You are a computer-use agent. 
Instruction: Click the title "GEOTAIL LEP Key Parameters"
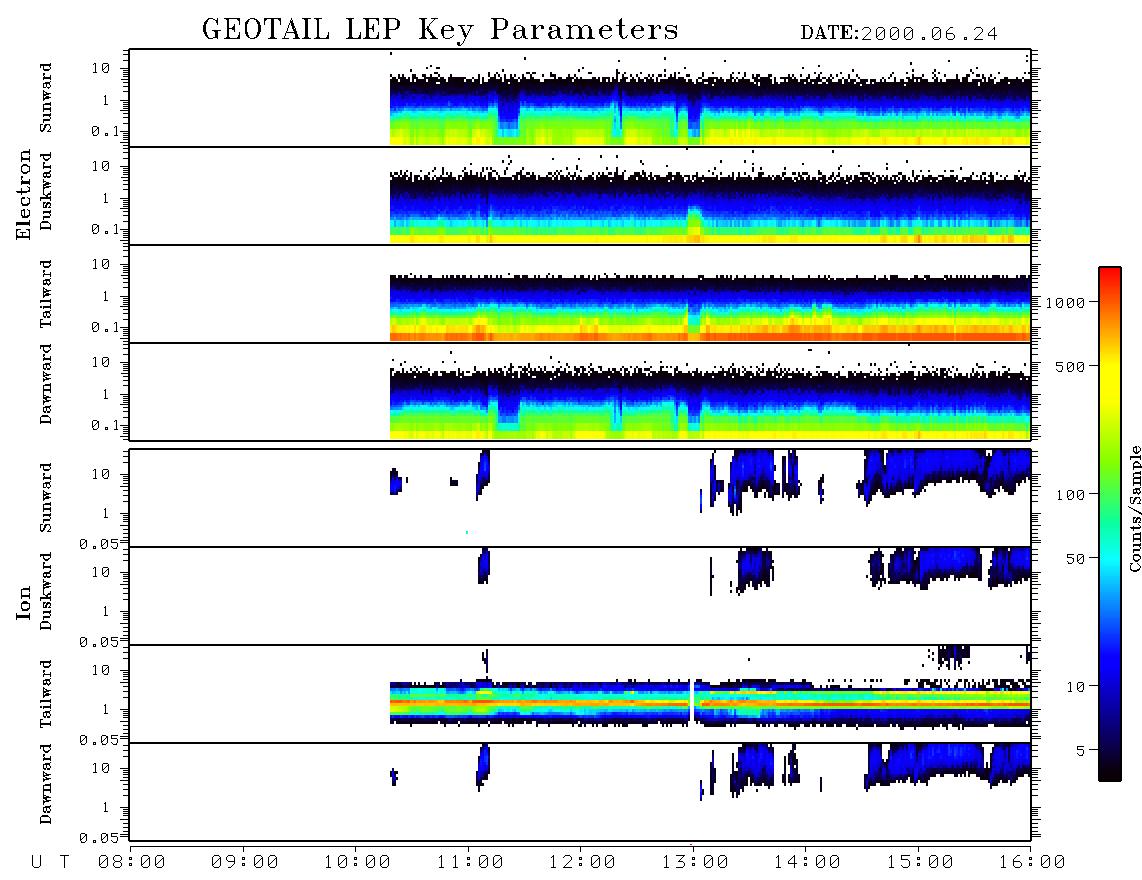click(440, 31)
